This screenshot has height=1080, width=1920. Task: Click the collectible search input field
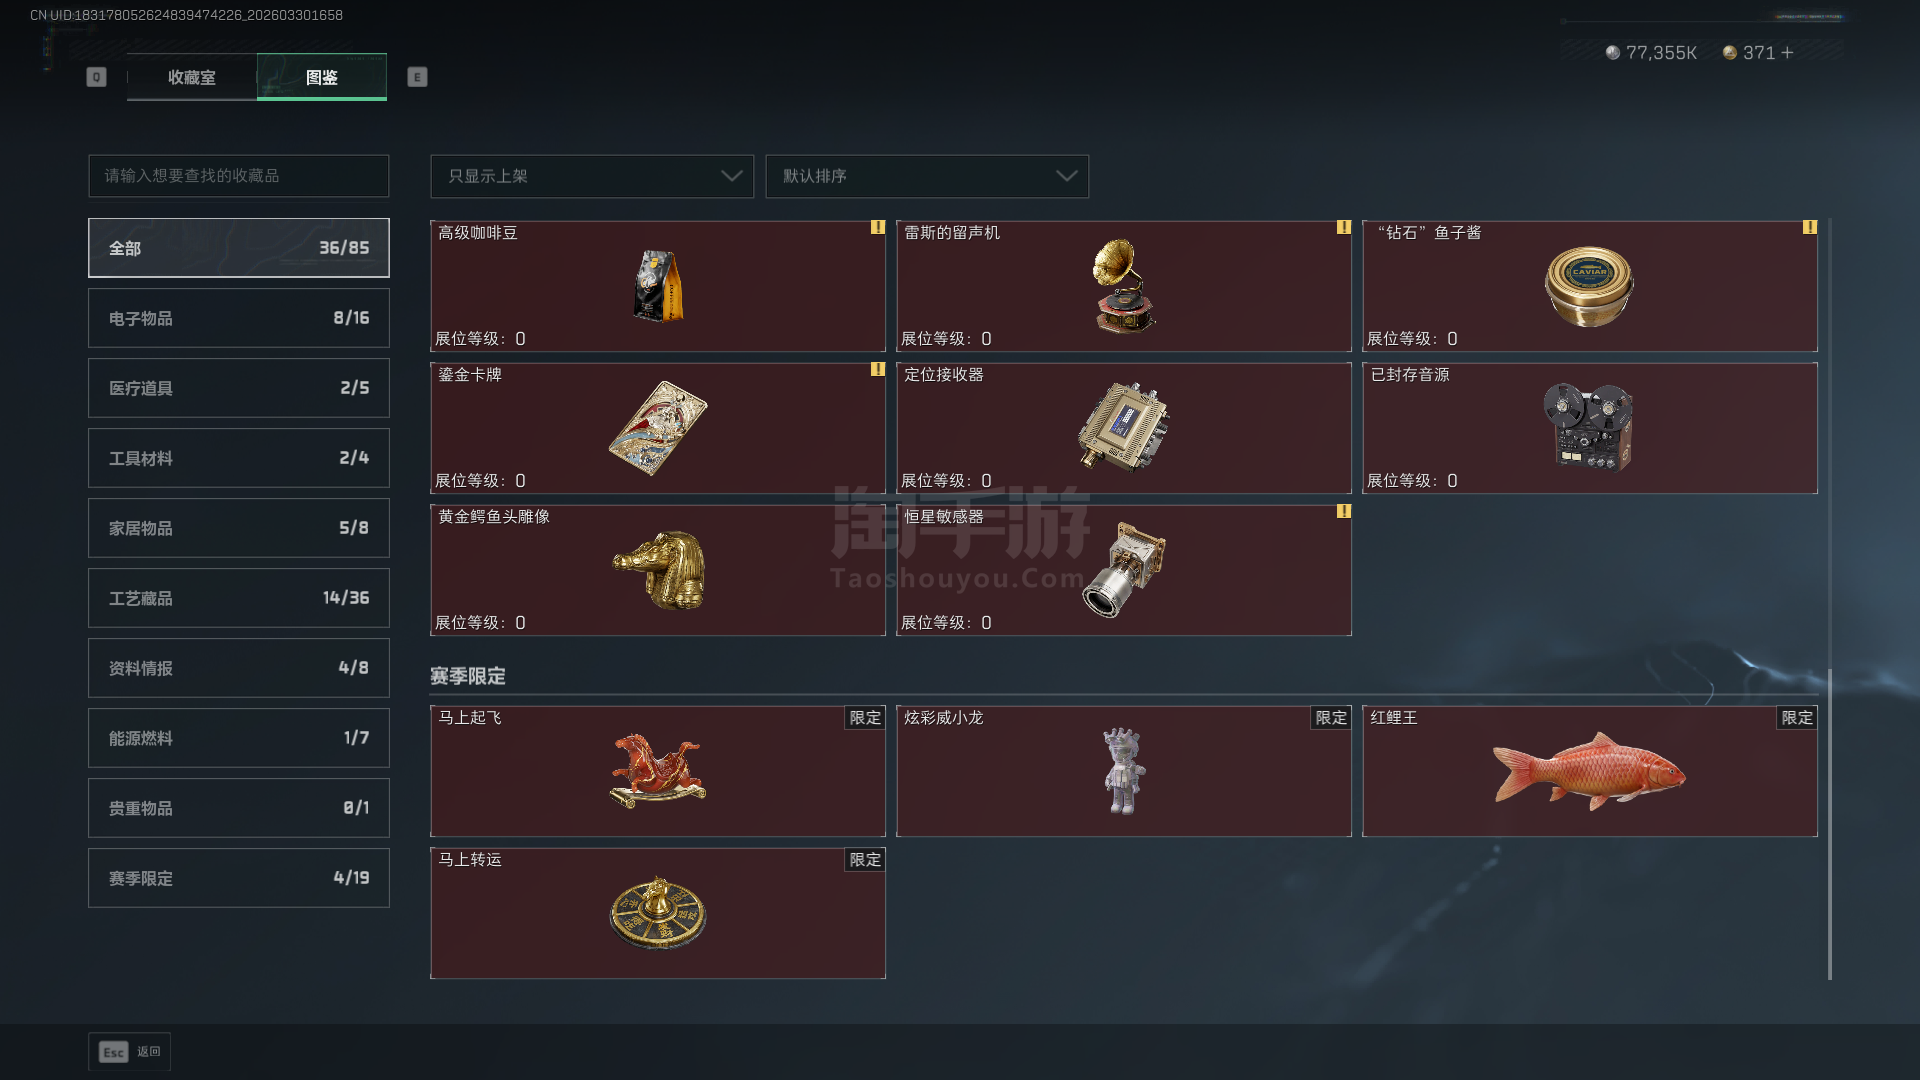point(239,176)
